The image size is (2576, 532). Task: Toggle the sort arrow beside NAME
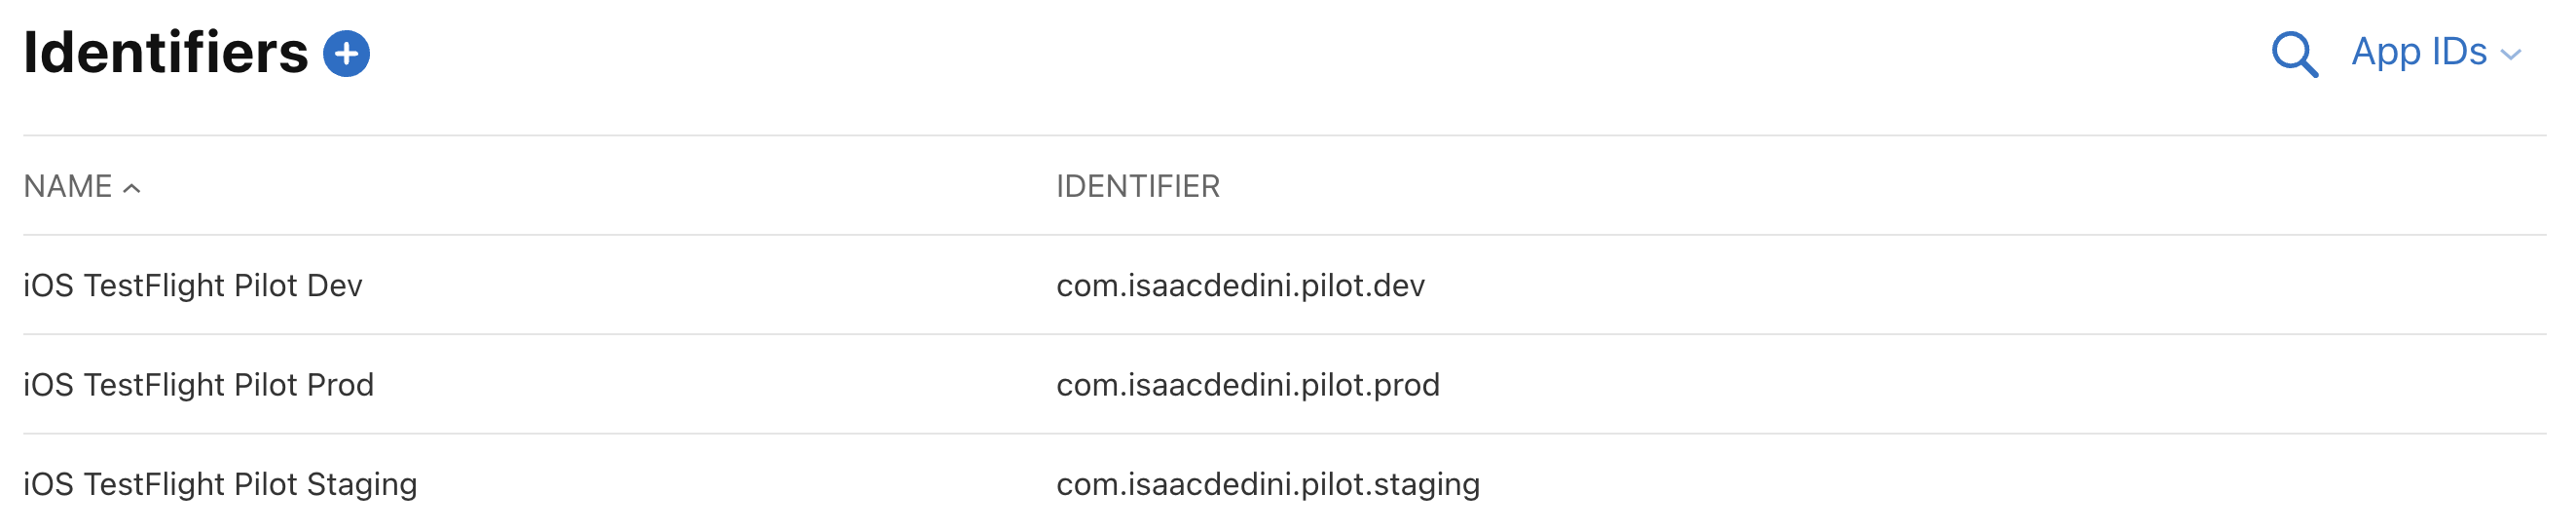point(132,189)
